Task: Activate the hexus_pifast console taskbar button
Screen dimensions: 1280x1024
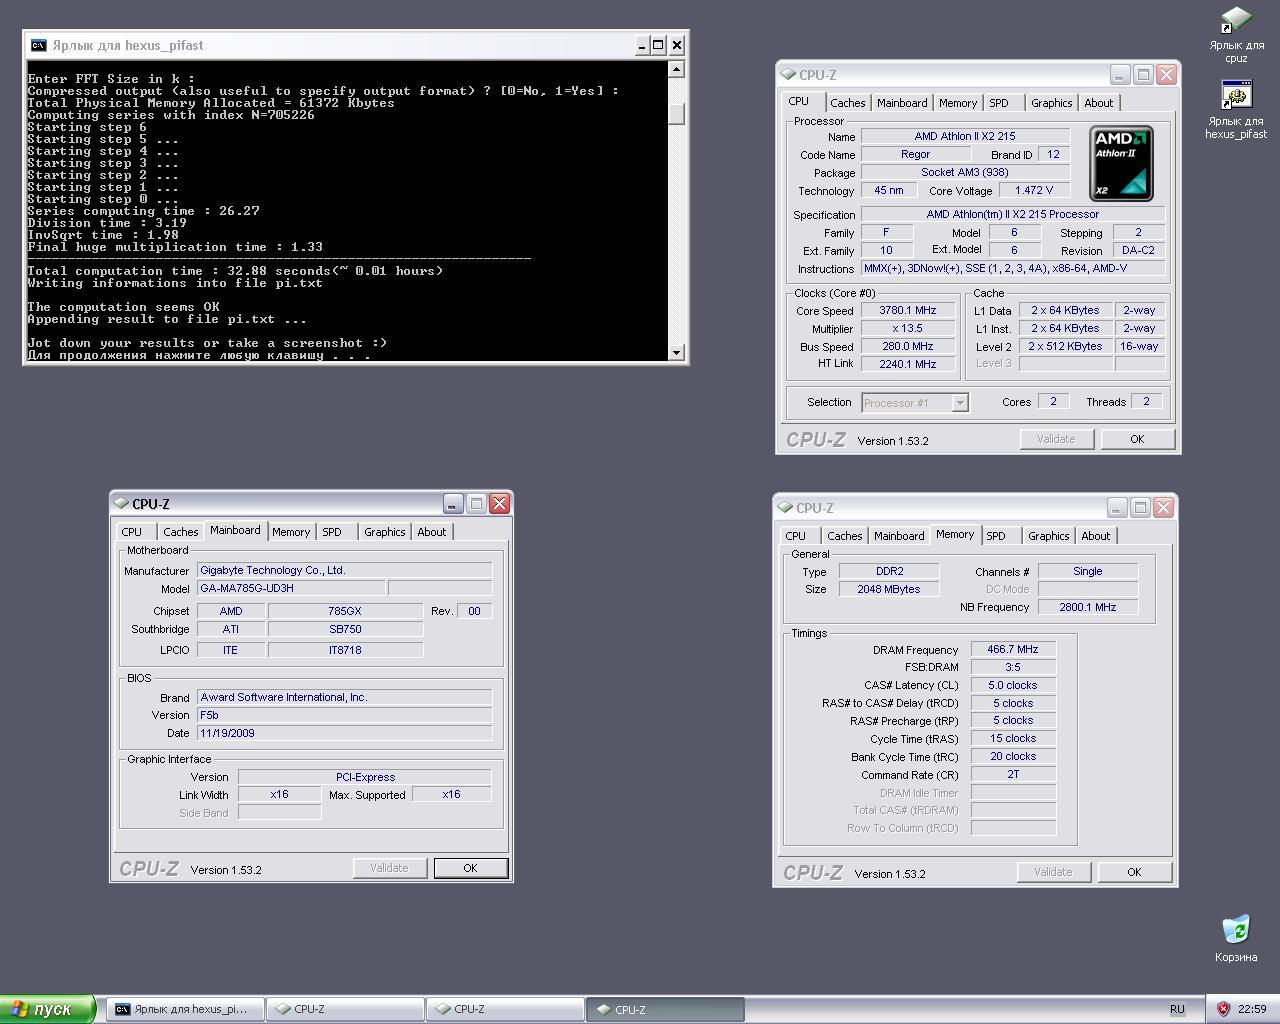Action: tap(185, 1009)
